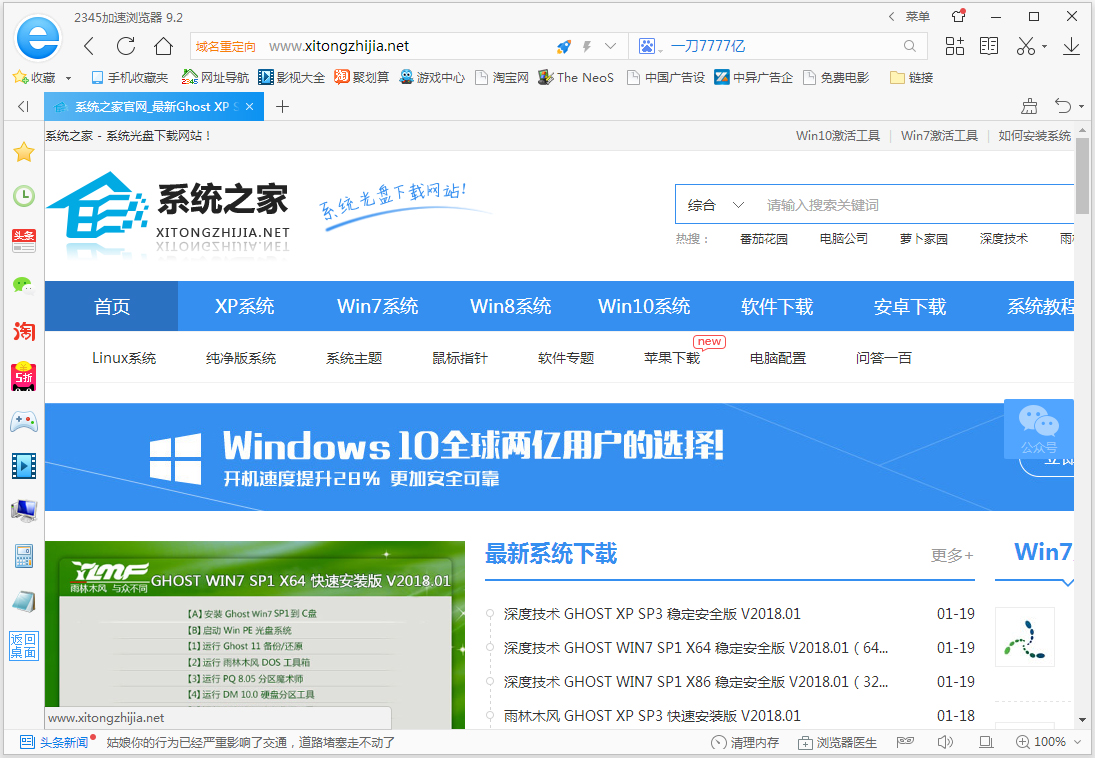Click the lightning bolt icon in address bar
Image resolution: width=1095 pixels, height=758 pixels.
click(587, 47)
